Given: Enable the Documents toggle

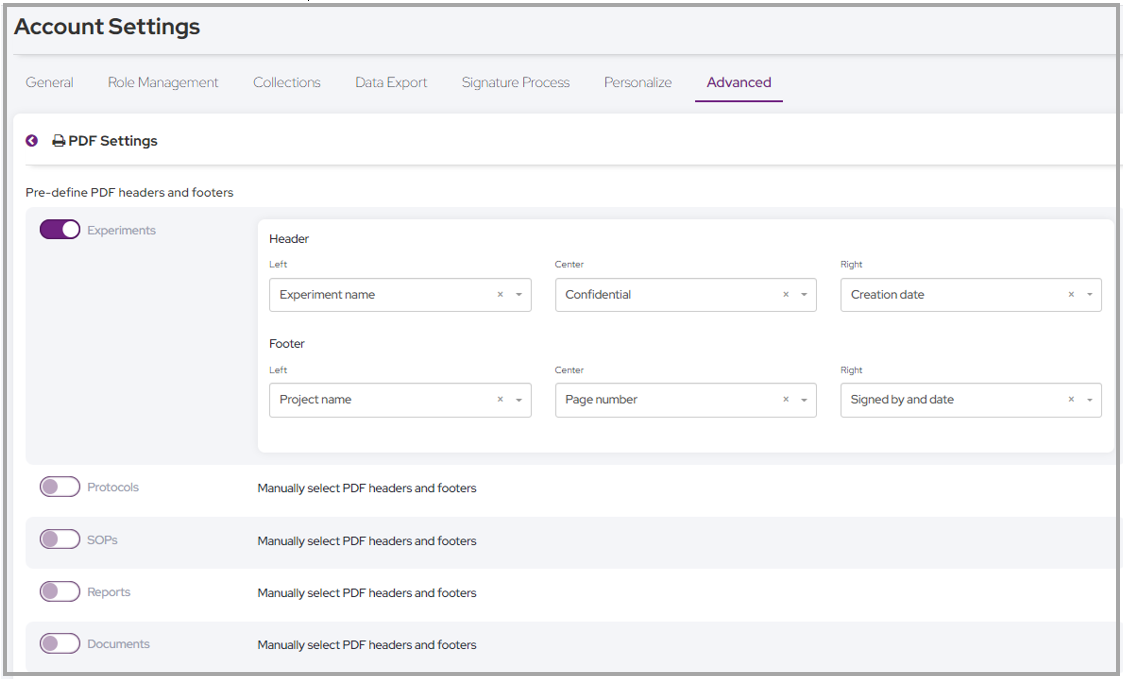Looking at the screenshot, I should coord(59,643).
